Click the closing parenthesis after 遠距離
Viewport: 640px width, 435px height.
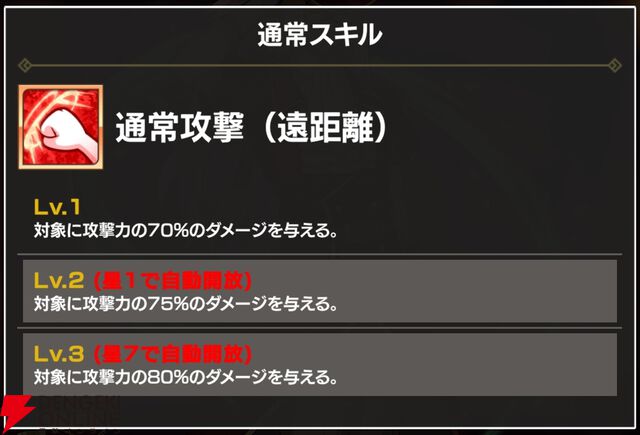click(x=375, y=129)
